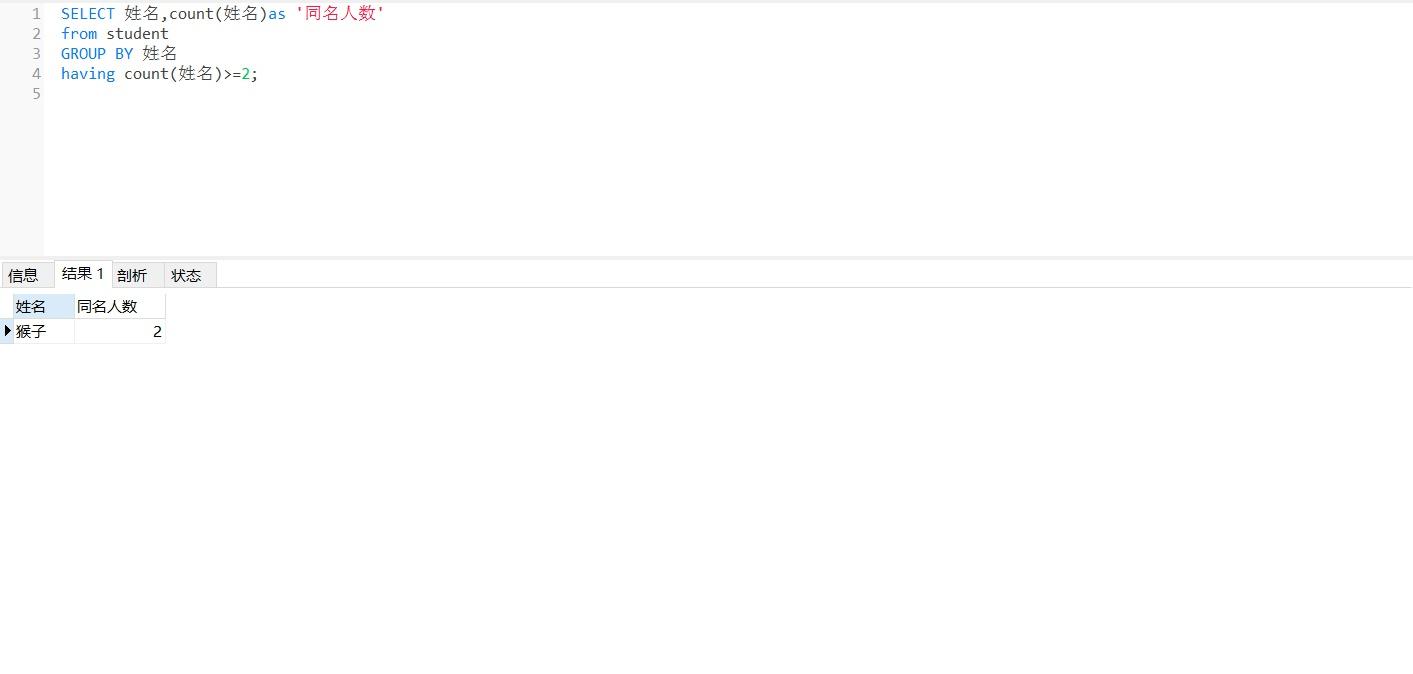
Task: Select the cell showing count 2
Action: coord(120,331)
